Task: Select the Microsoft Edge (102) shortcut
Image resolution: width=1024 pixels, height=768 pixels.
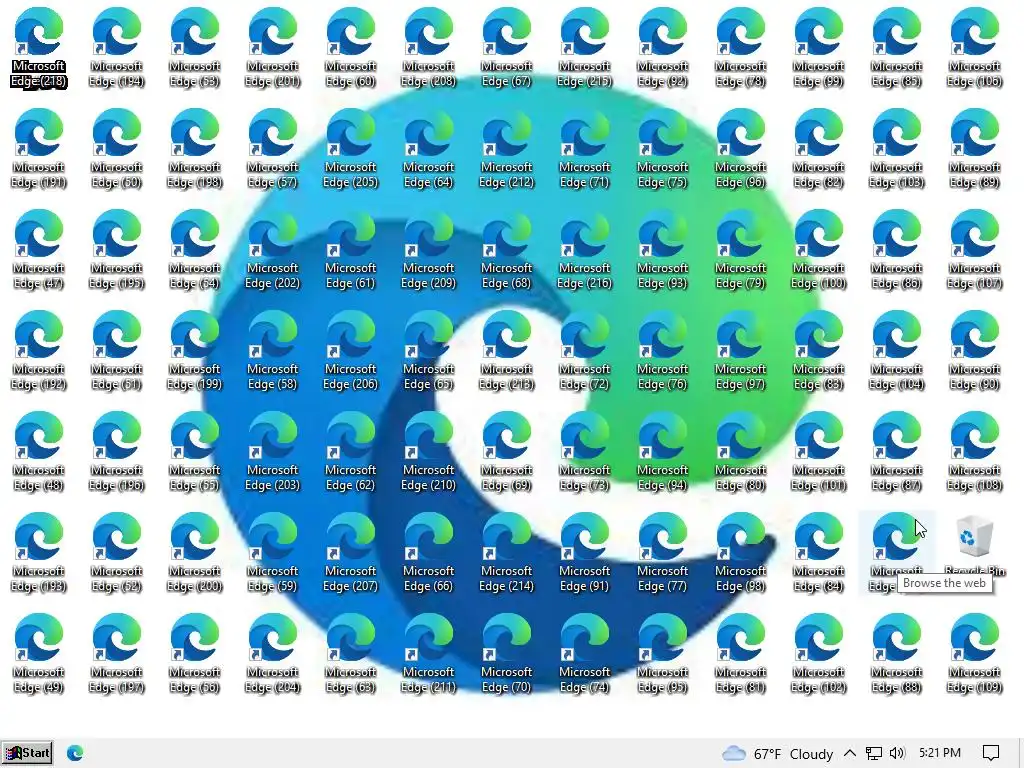Action: (x=818, y=654)
